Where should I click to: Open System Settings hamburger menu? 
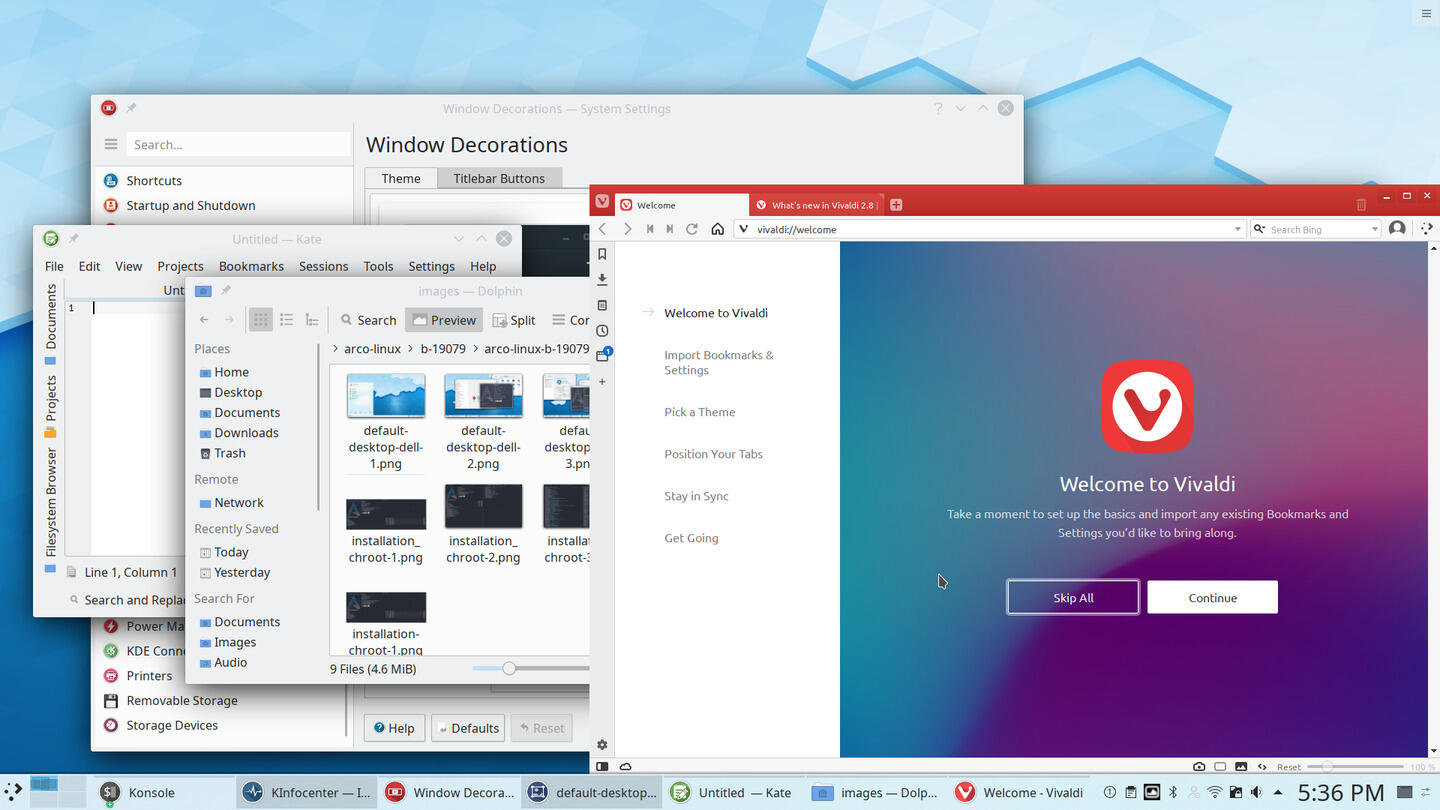coord(111,144)
